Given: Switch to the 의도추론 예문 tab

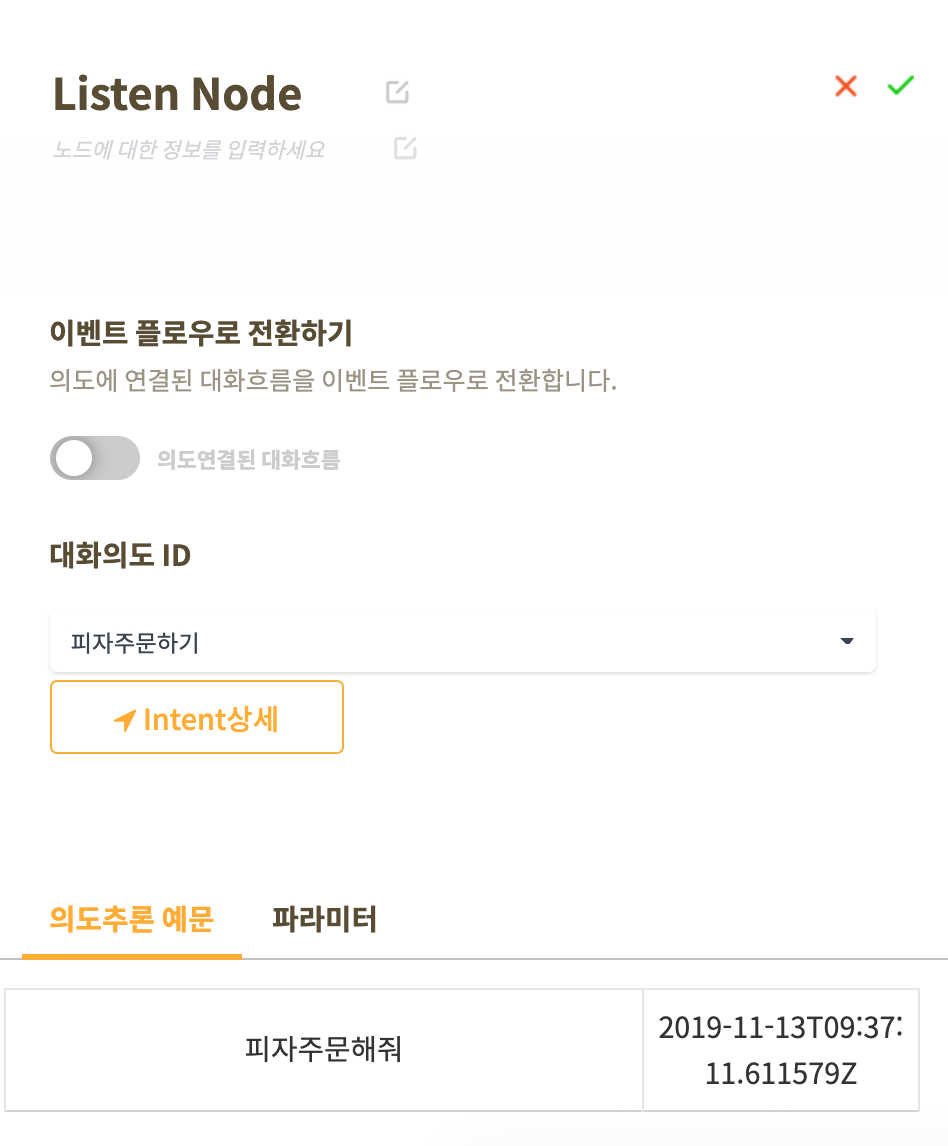Looking at the screenshot, I should tap(132, 919).
